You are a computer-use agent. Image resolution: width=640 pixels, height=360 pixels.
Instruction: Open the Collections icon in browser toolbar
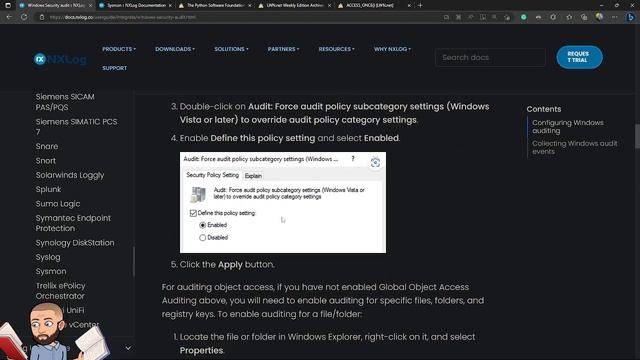[x=584, y=17]
